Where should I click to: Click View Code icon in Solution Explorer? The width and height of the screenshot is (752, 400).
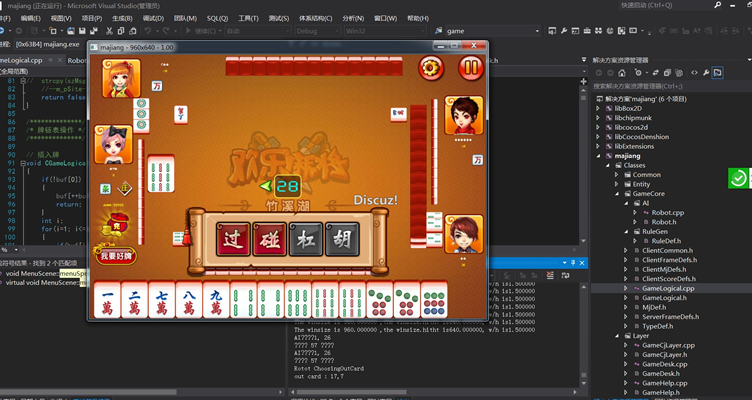(694, 73)
